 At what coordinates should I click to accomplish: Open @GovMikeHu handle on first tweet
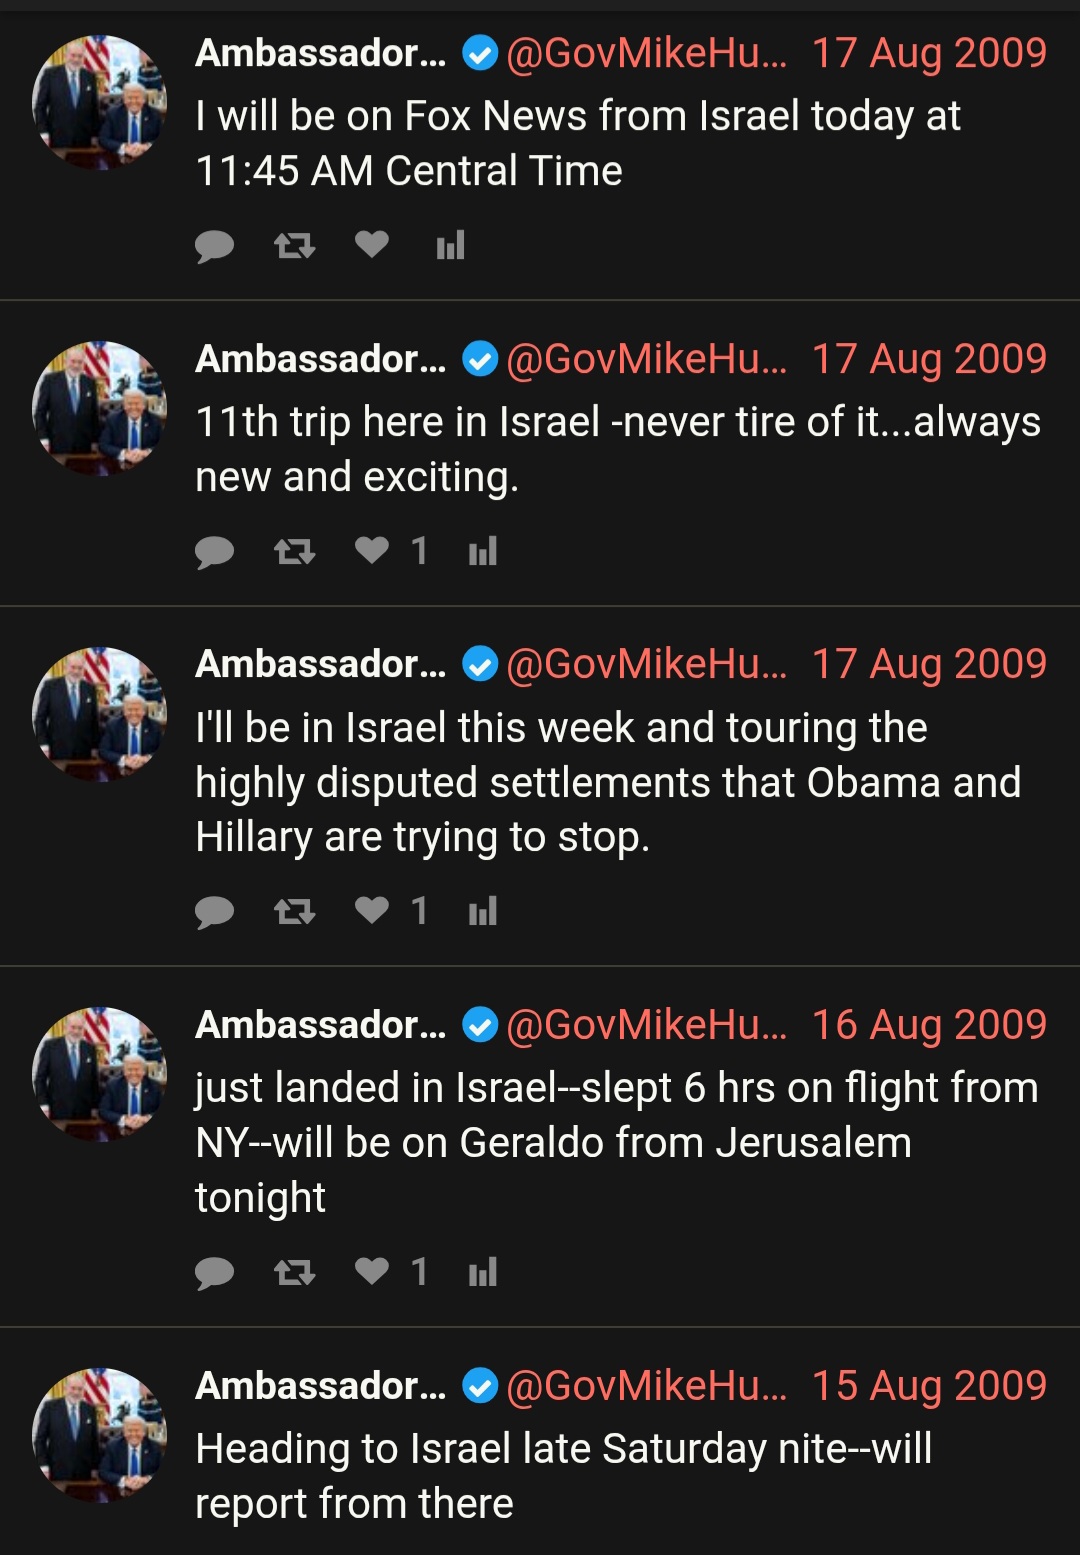pos(646,53)
